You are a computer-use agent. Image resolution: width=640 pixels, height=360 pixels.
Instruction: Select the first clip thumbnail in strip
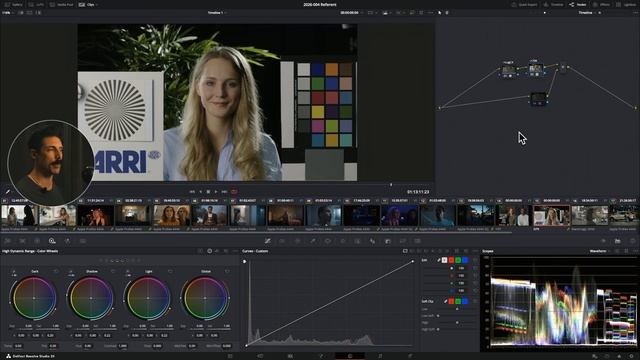pos(19,216)
